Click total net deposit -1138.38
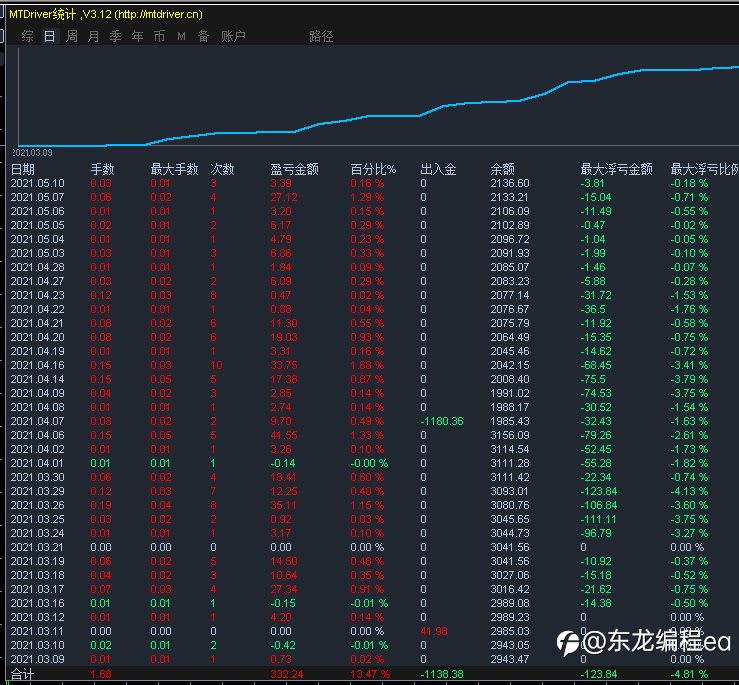This screenshot has height=685, width=739. pos(442,675)
